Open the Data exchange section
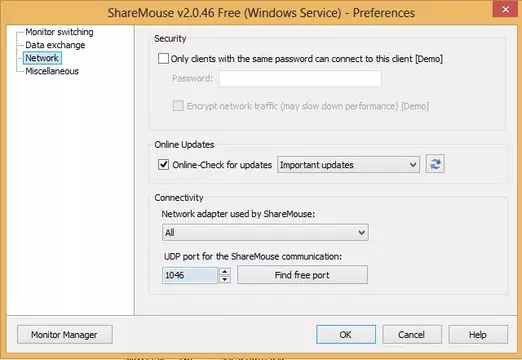Image resolution: width=522 pixels, height=360 pixels. click(x=55, y=45)
